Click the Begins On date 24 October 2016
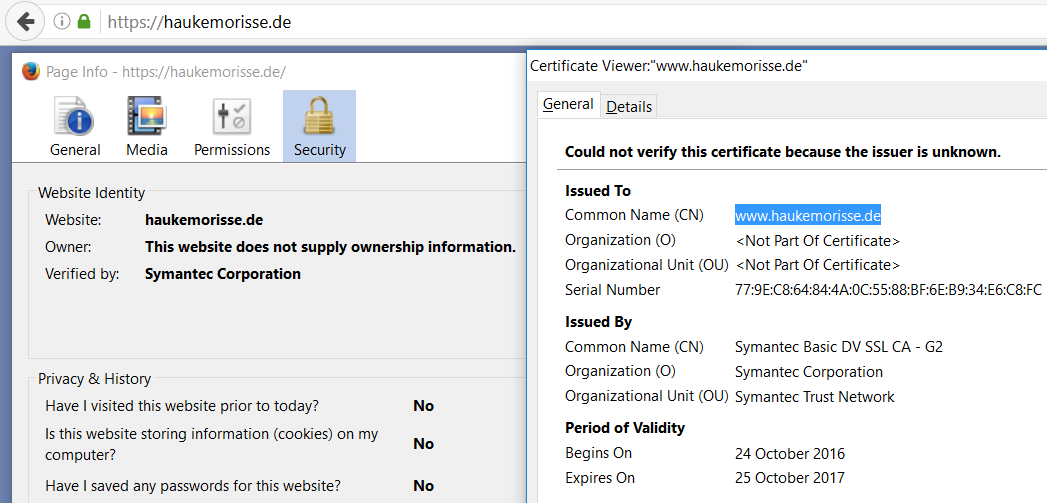This screenshot has height=503, width=1047. pyautogui.click(x=789, y=453)
